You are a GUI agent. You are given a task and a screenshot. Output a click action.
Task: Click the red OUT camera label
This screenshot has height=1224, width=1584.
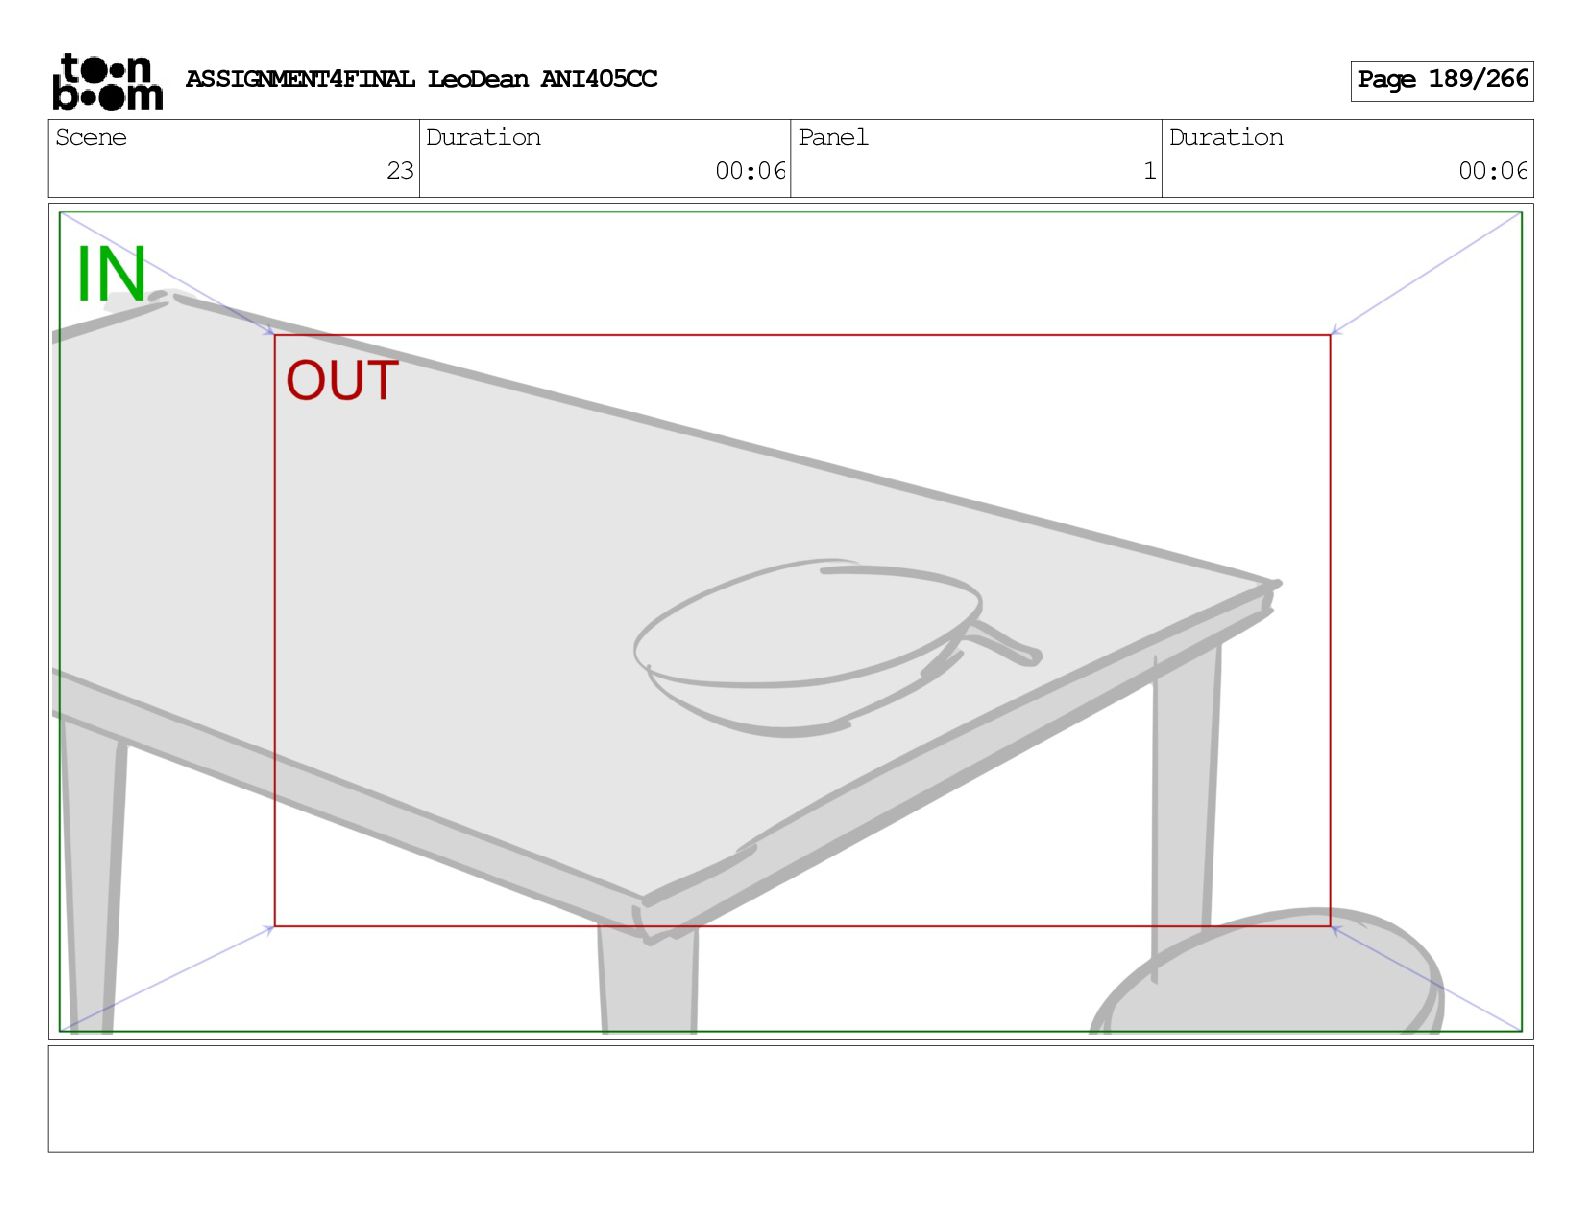pos(343,381)
